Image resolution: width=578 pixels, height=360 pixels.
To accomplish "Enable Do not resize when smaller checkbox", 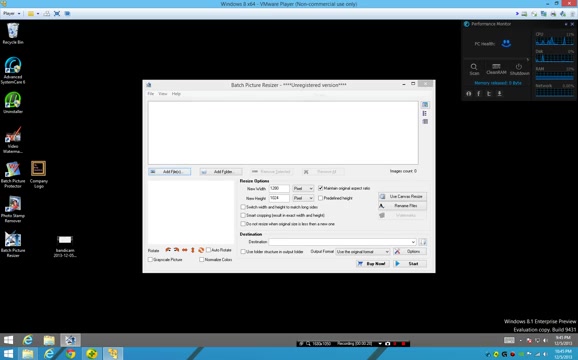I will [243, 224].
